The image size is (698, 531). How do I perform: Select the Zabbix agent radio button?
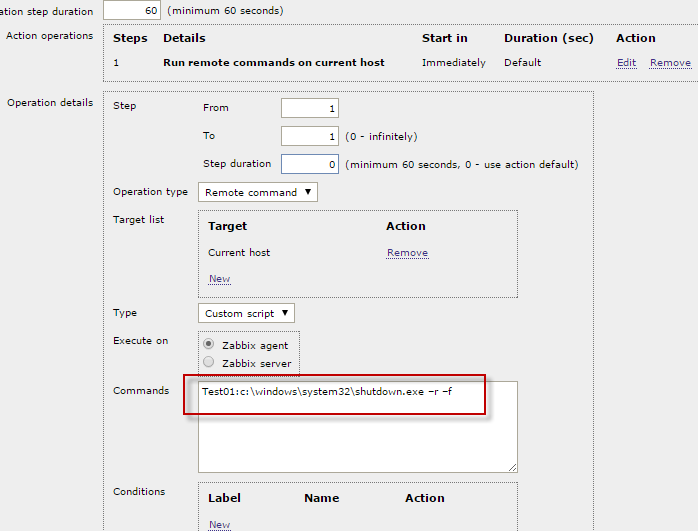pyautogui.click(x=208, y=345)
